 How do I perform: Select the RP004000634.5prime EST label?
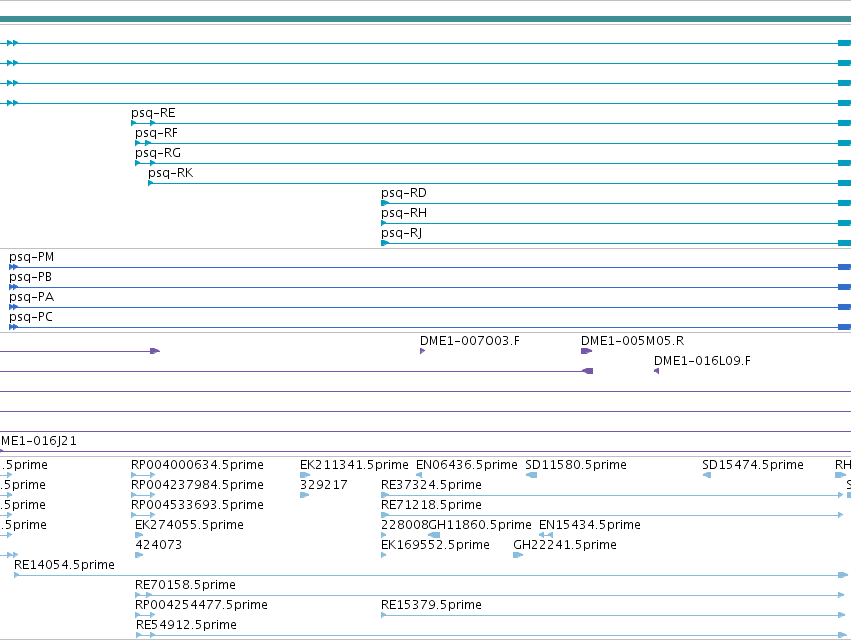tap(197, 465)
